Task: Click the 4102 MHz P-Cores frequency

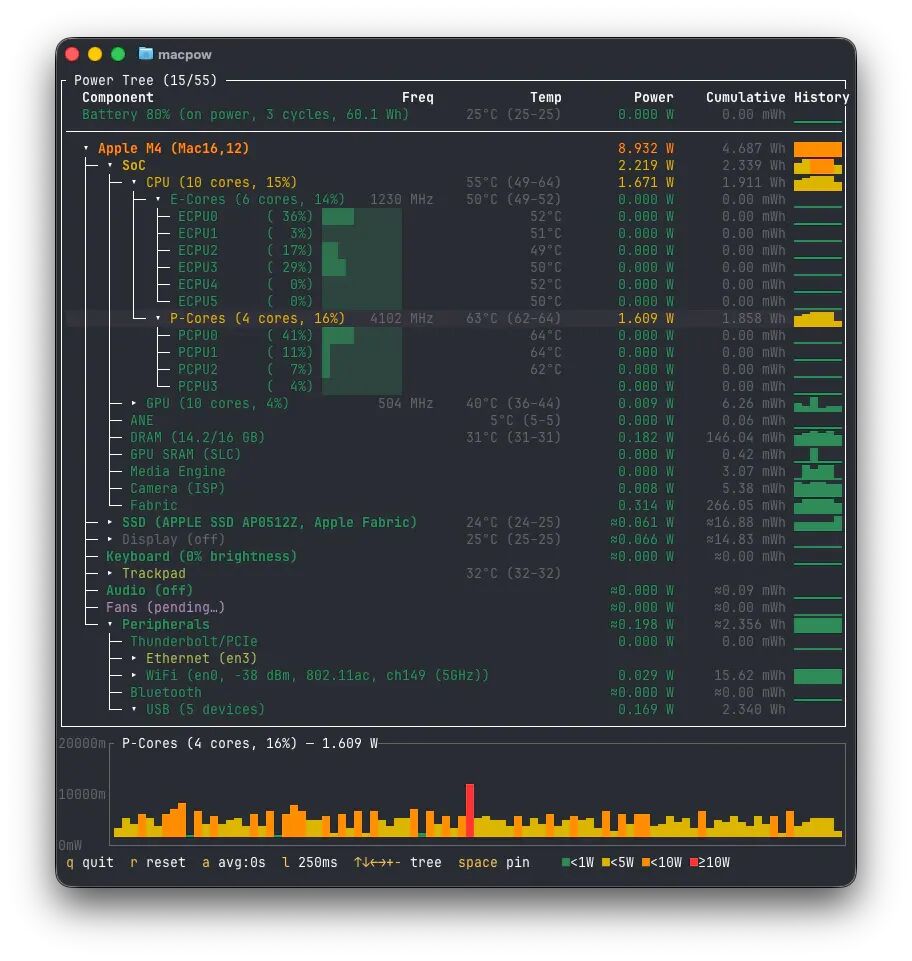Action: click(401, 319)
